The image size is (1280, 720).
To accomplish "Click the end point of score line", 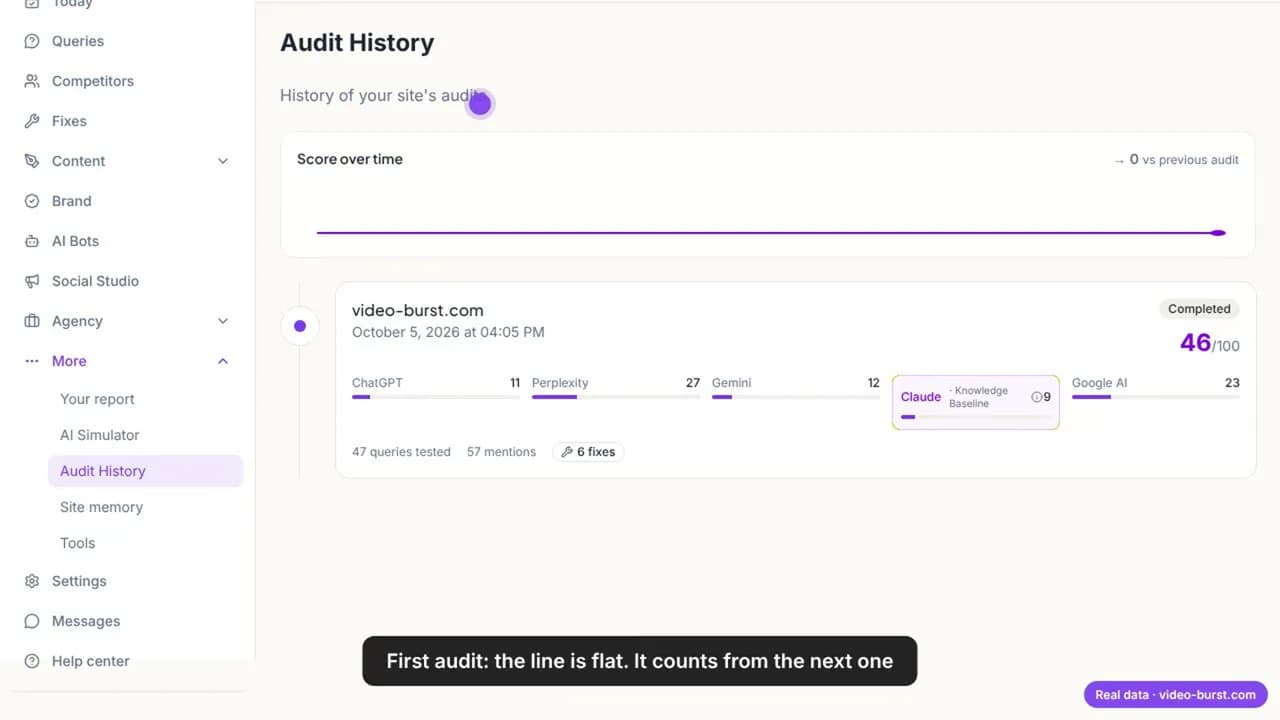I will [x=1217, y=233].
